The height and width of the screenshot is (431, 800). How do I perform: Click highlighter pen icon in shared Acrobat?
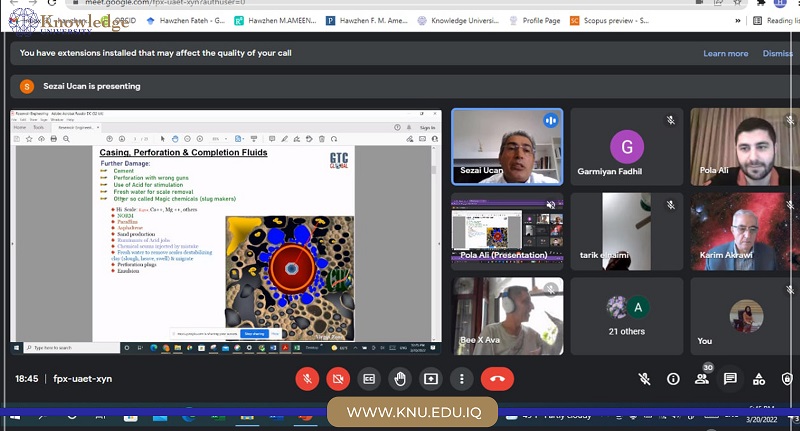pos(284,139)
